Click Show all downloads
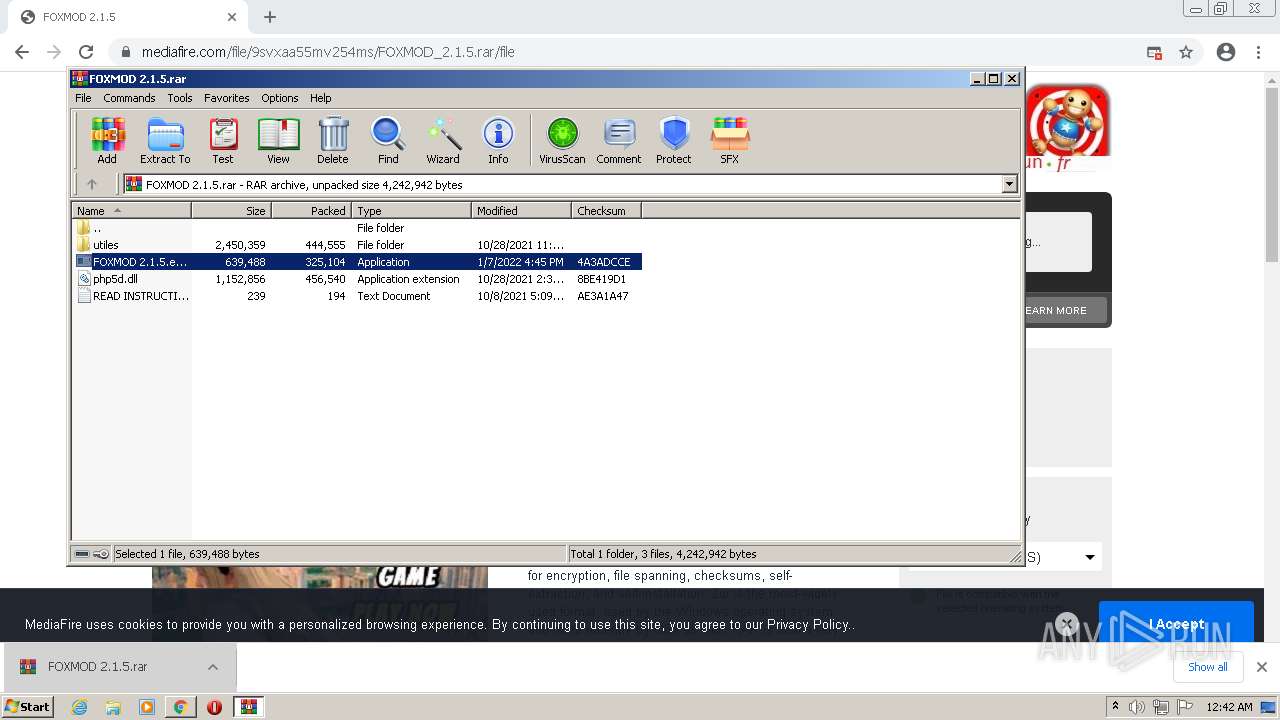Image resolution: width=1280 pixels, height=720 pixels. tap(1207, 667)
